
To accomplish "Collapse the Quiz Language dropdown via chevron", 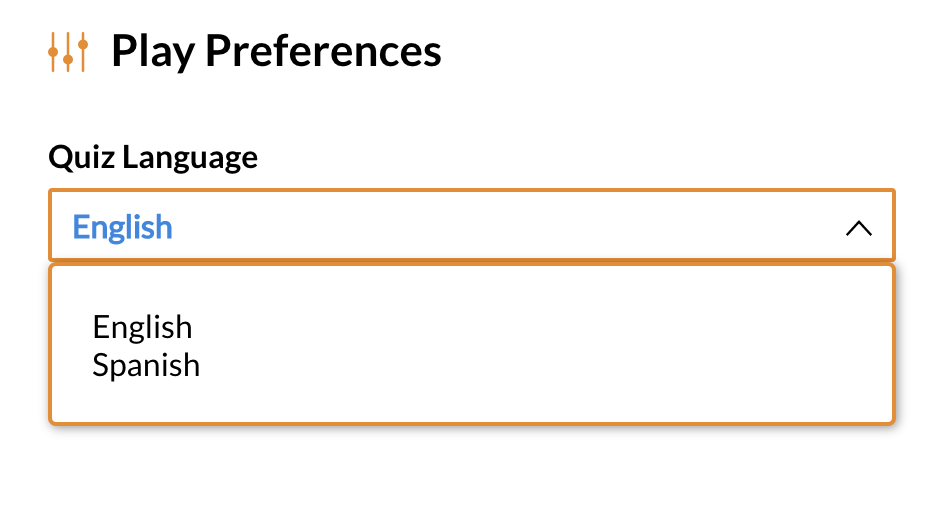I will point(859,228).
